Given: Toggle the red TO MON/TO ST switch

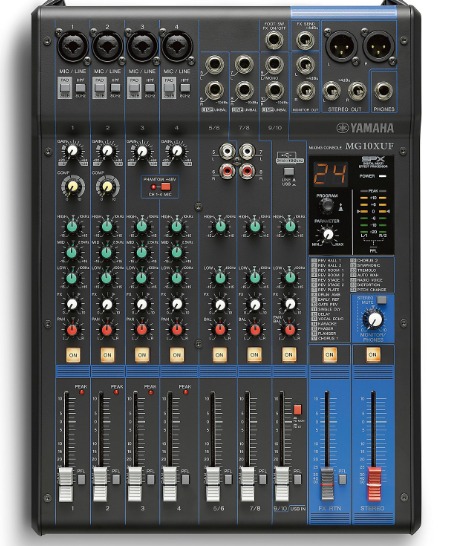Looking at the screenshot, I should 297,410.
